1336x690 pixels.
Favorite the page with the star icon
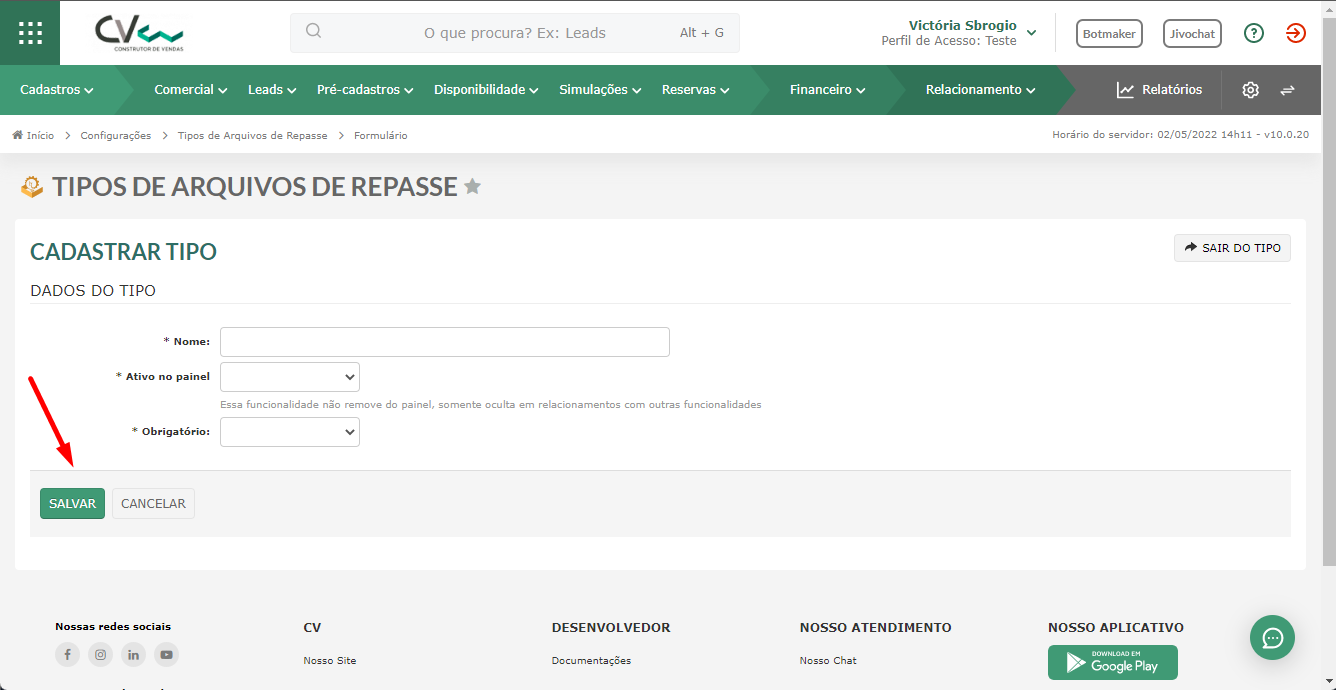473,186
